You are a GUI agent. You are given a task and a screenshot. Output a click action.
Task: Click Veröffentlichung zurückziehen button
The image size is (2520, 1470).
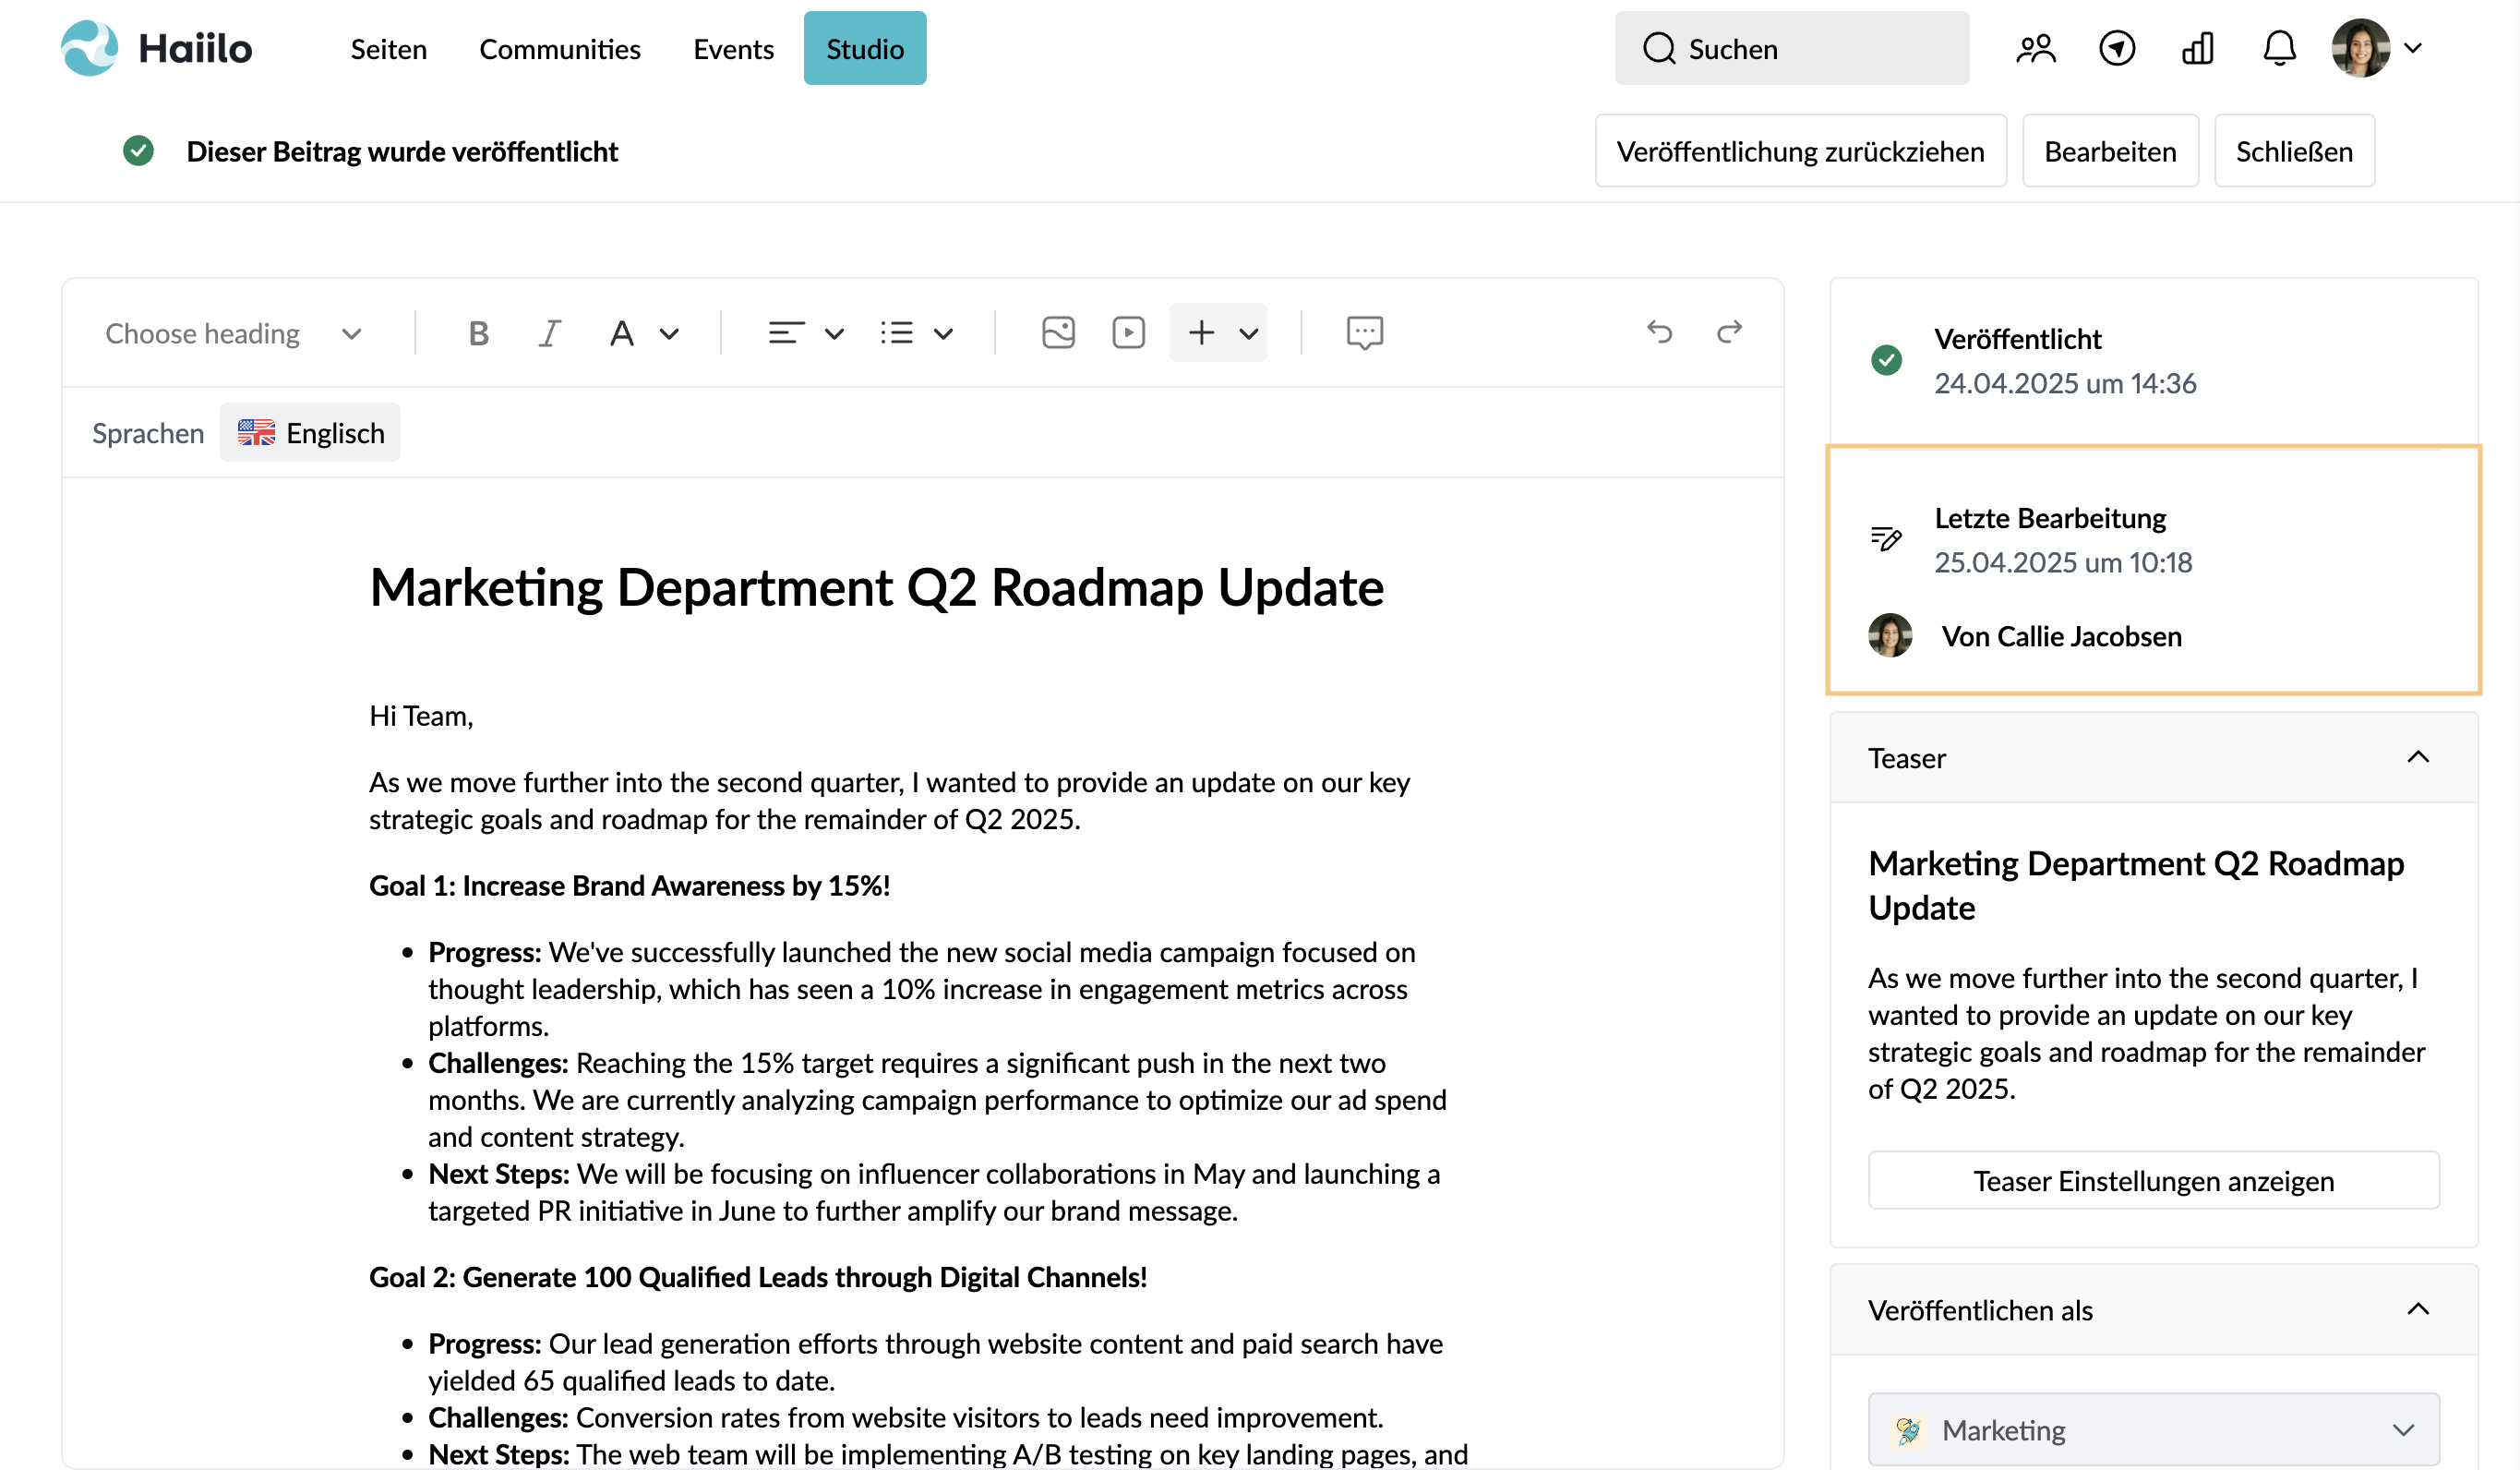pos(1800,151)
